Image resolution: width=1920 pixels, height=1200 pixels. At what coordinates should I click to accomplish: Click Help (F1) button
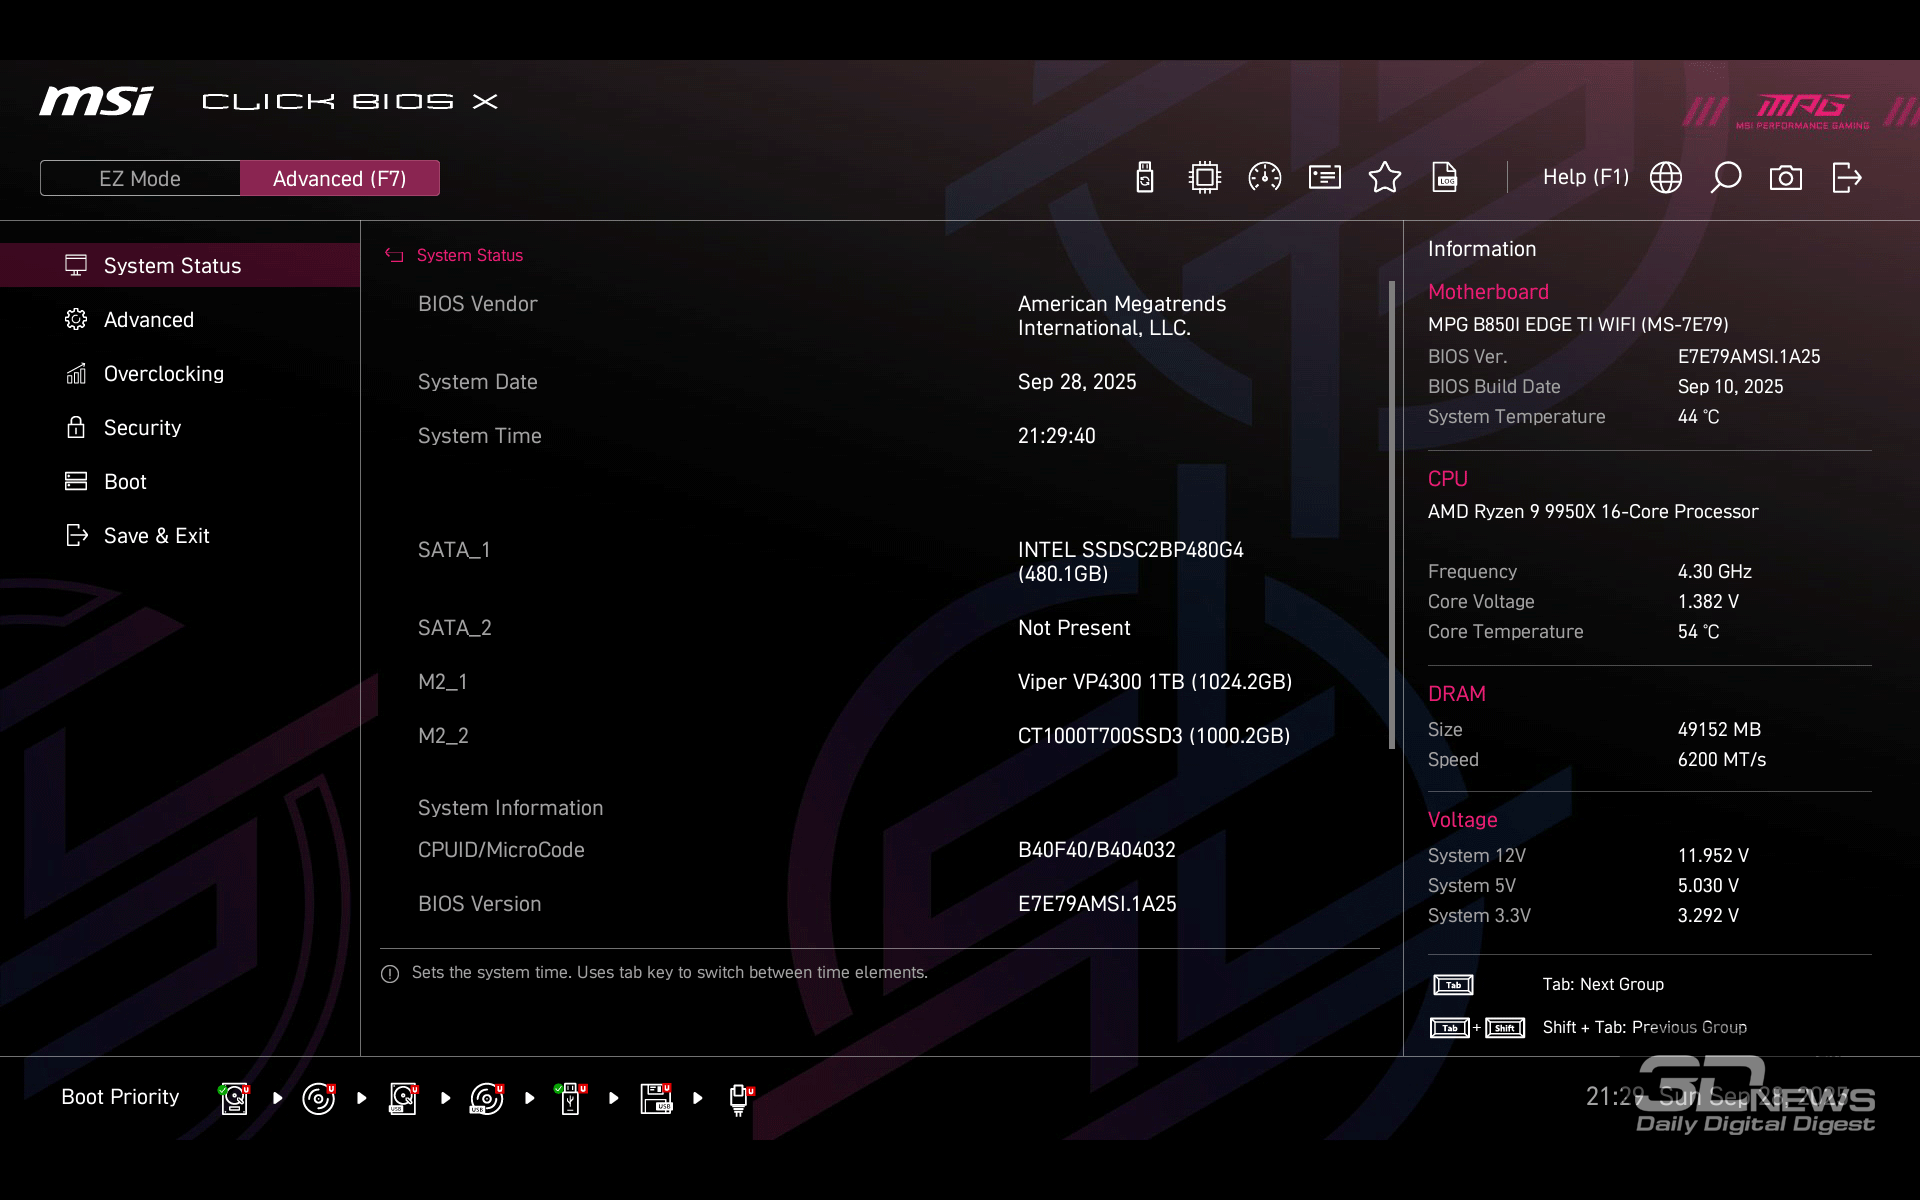tap(1585, 178)
